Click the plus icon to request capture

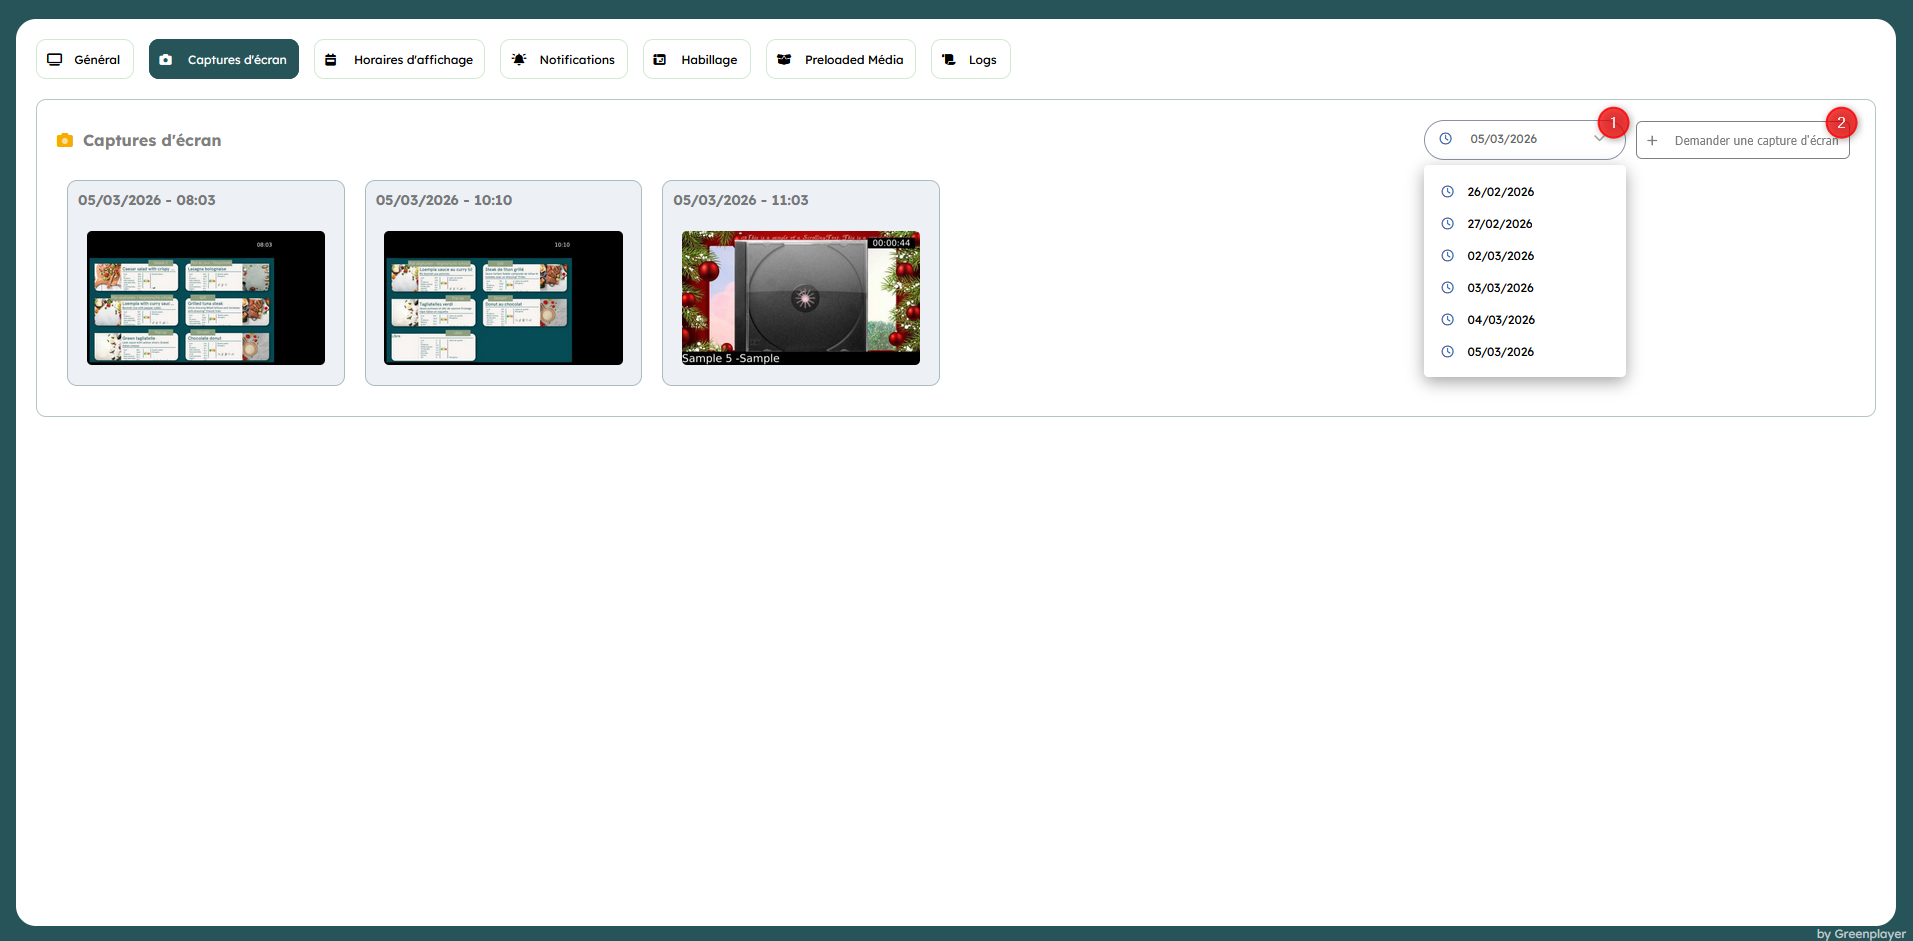click(x=1652, y=141)
